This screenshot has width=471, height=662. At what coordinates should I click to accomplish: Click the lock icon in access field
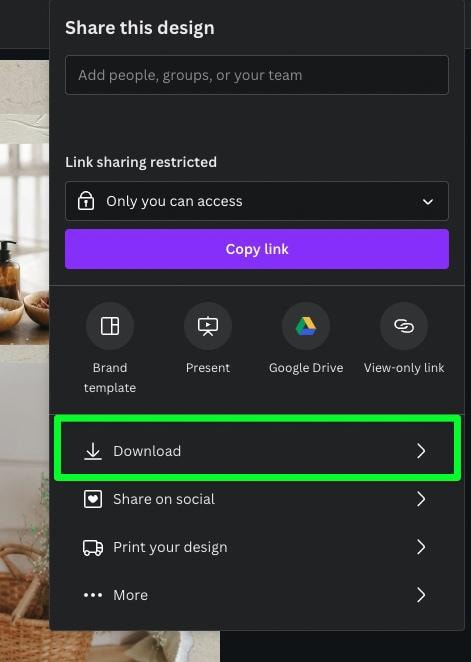point(86,201)
